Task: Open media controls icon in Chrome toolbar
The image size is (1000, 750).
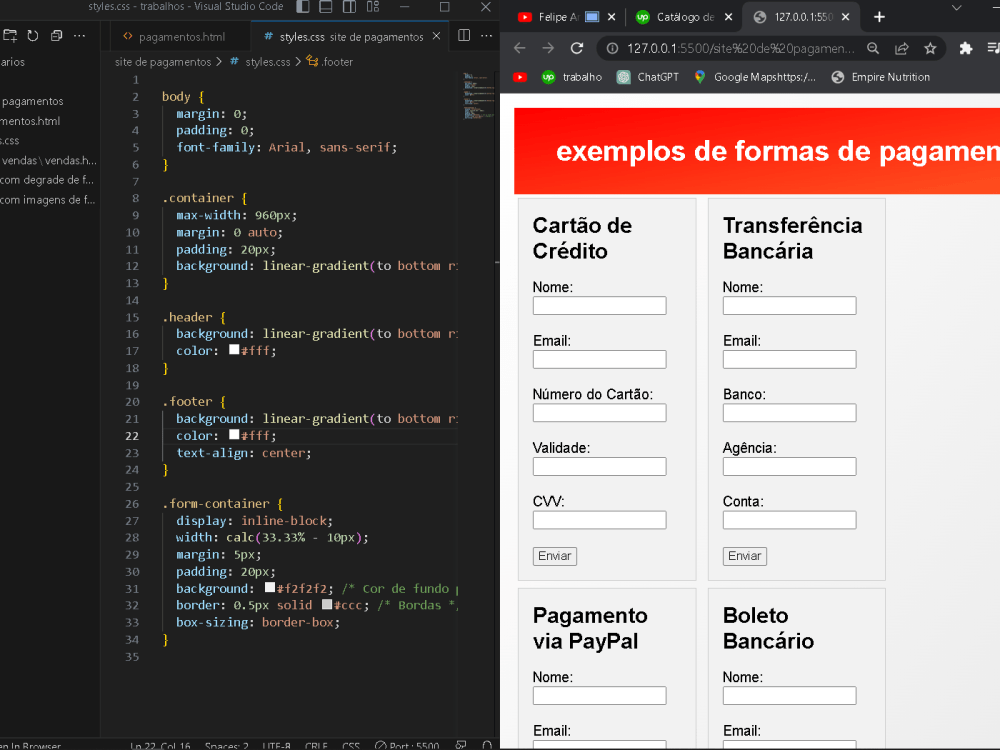Action: pyautogui.click(x=993, y=48)
